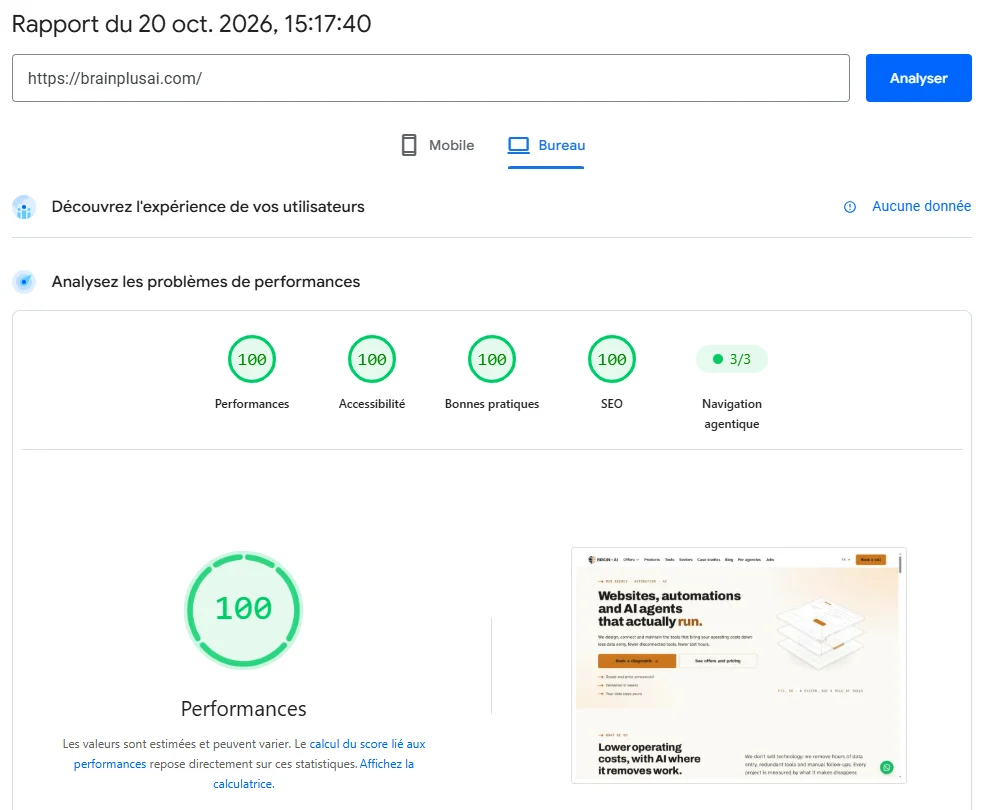
Task: Click the Bonnes pratiques label
Action: pyautogui.click(x=491, y=404)
